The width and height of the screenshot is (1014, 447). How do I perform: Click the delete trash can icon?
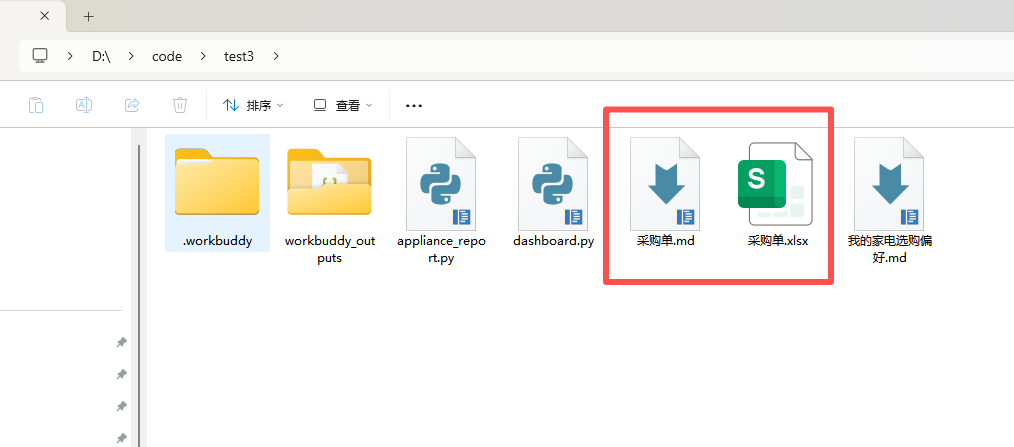tap(180, 105)
